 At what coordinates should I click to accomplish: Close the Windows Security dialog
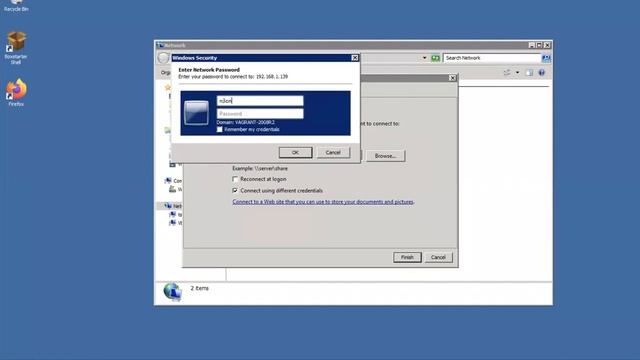click(x=355, y=58)
